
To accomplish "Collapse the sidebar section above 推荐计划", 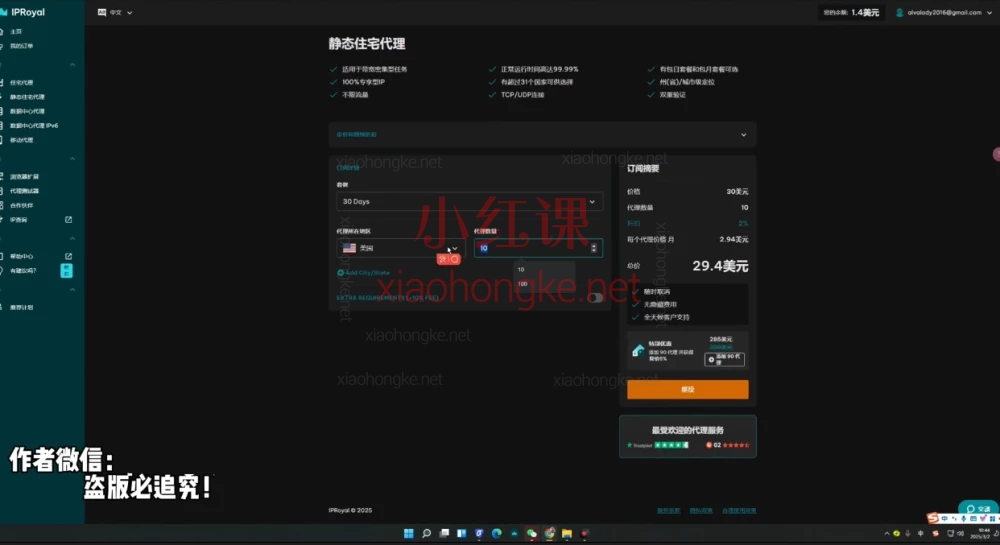I will point(72,289).
